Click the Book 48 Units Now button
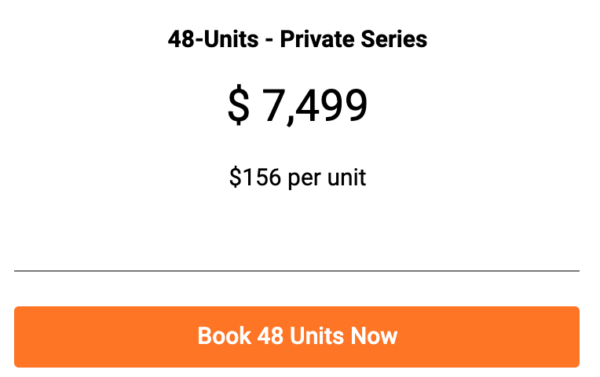600x377 pixels. coord(297,336)
